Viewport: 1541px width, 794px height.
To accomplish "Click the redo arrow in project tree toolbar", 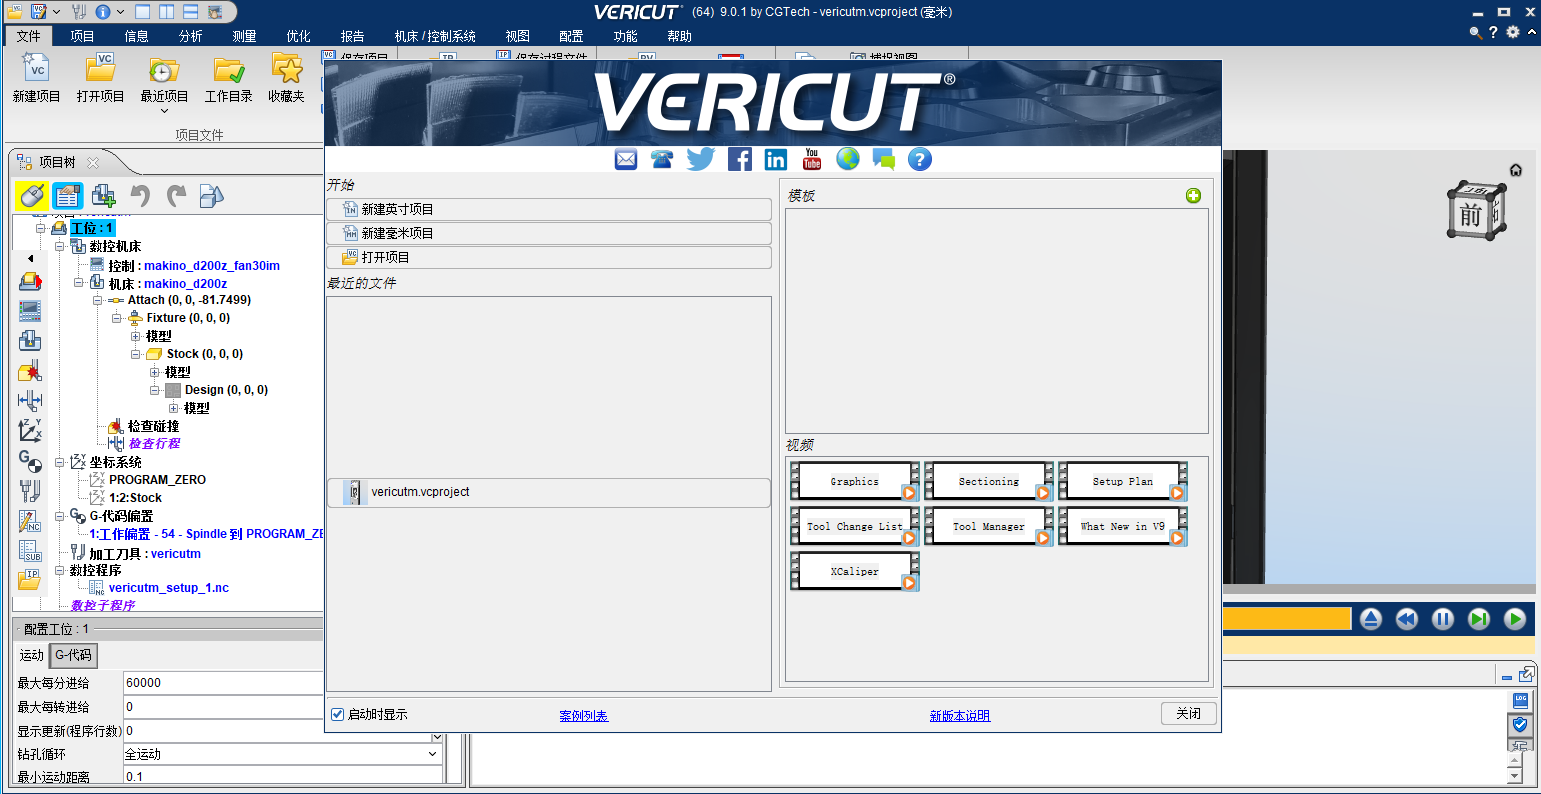I will 176,195.
